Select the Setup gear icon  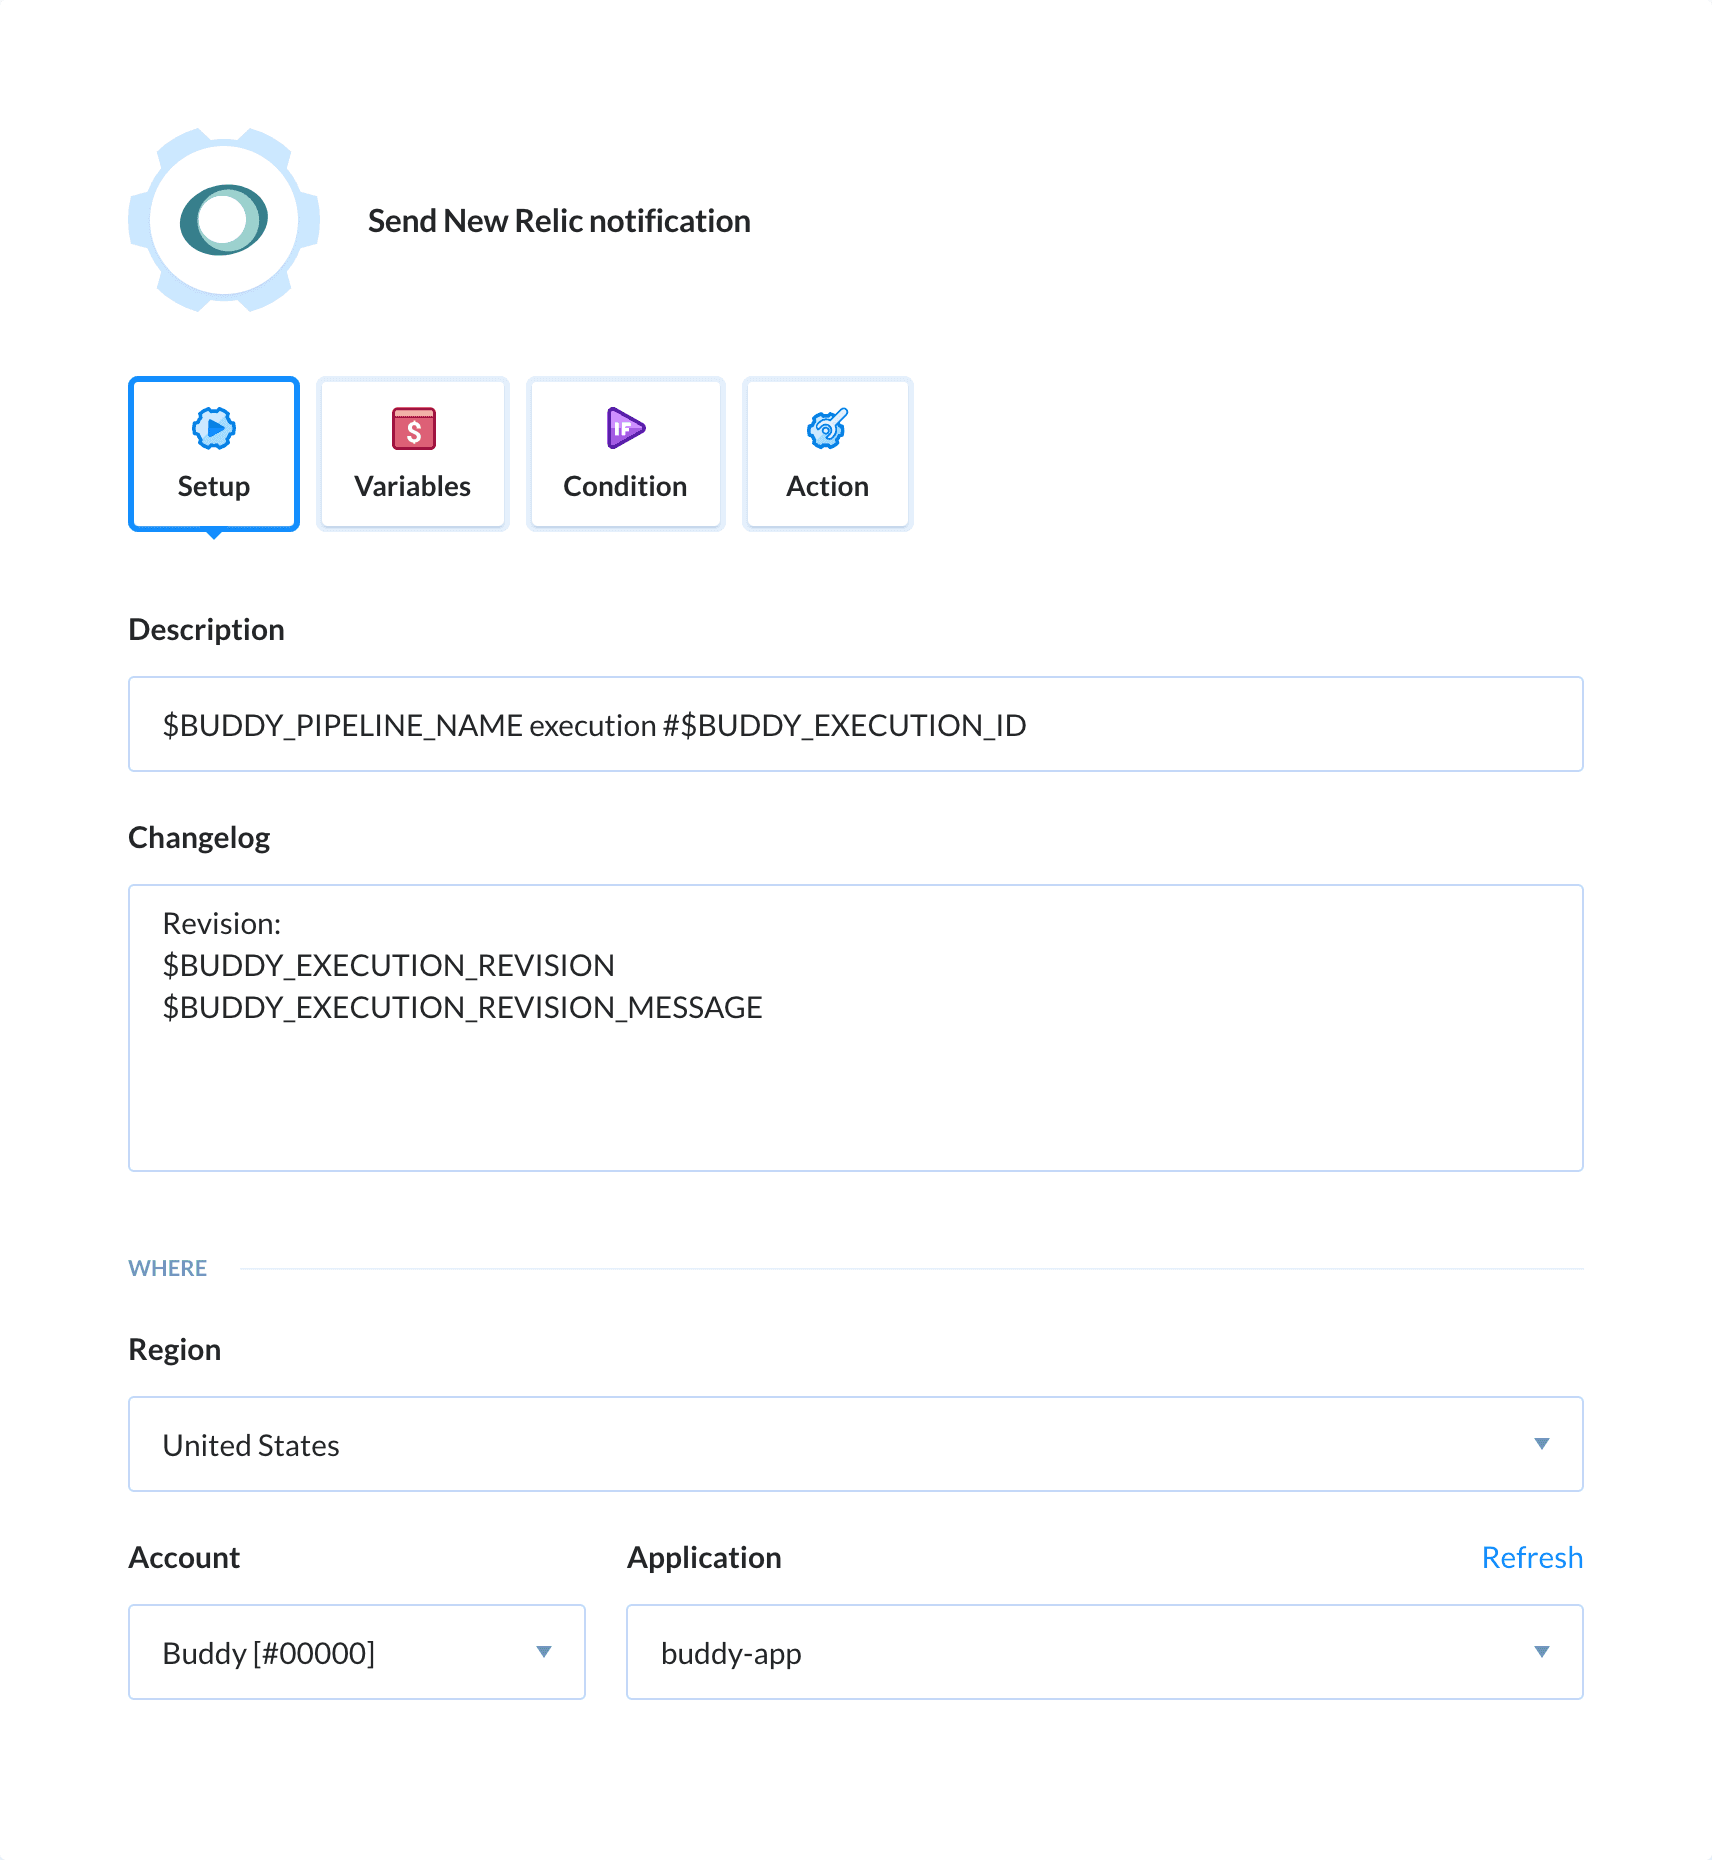213,430
